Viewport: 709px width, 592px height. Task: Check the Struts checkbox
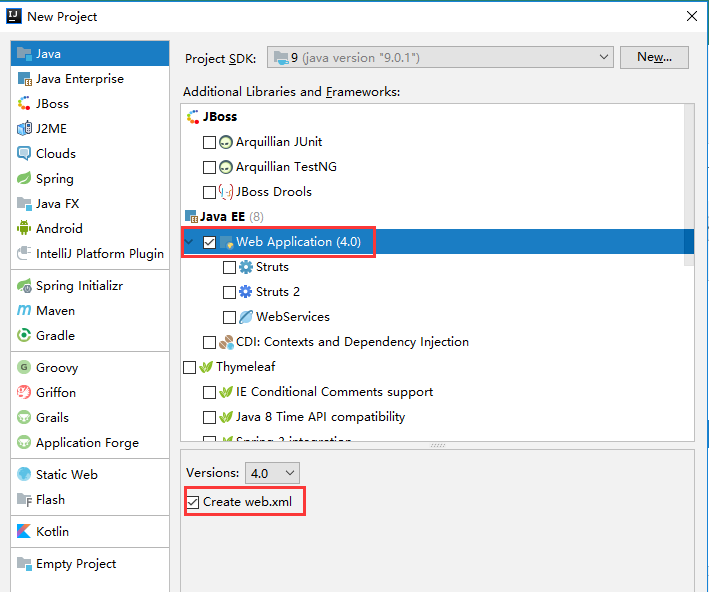(x=229, y=267)
